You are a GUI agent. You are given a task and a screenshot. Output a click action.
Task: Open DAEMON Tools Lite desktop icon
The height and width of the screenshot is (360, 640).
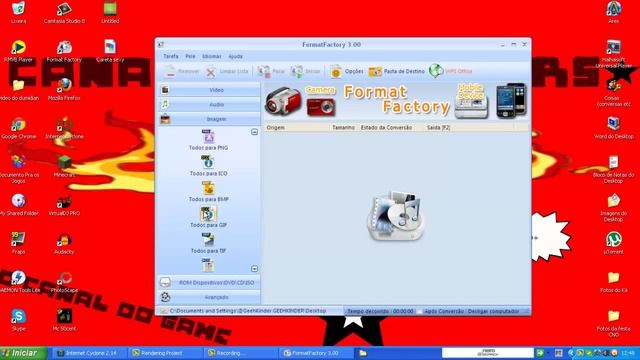(x=18, y=282)
